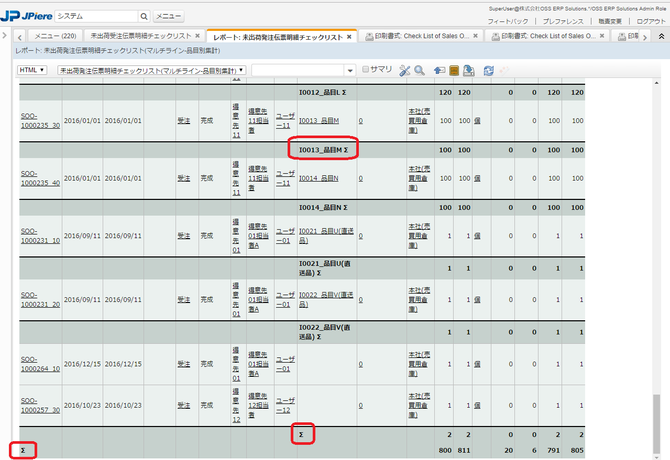670x460 pixels.
Task: Expand the left side panel arrow
Action: pyautogui.click(x=5, y=35)
